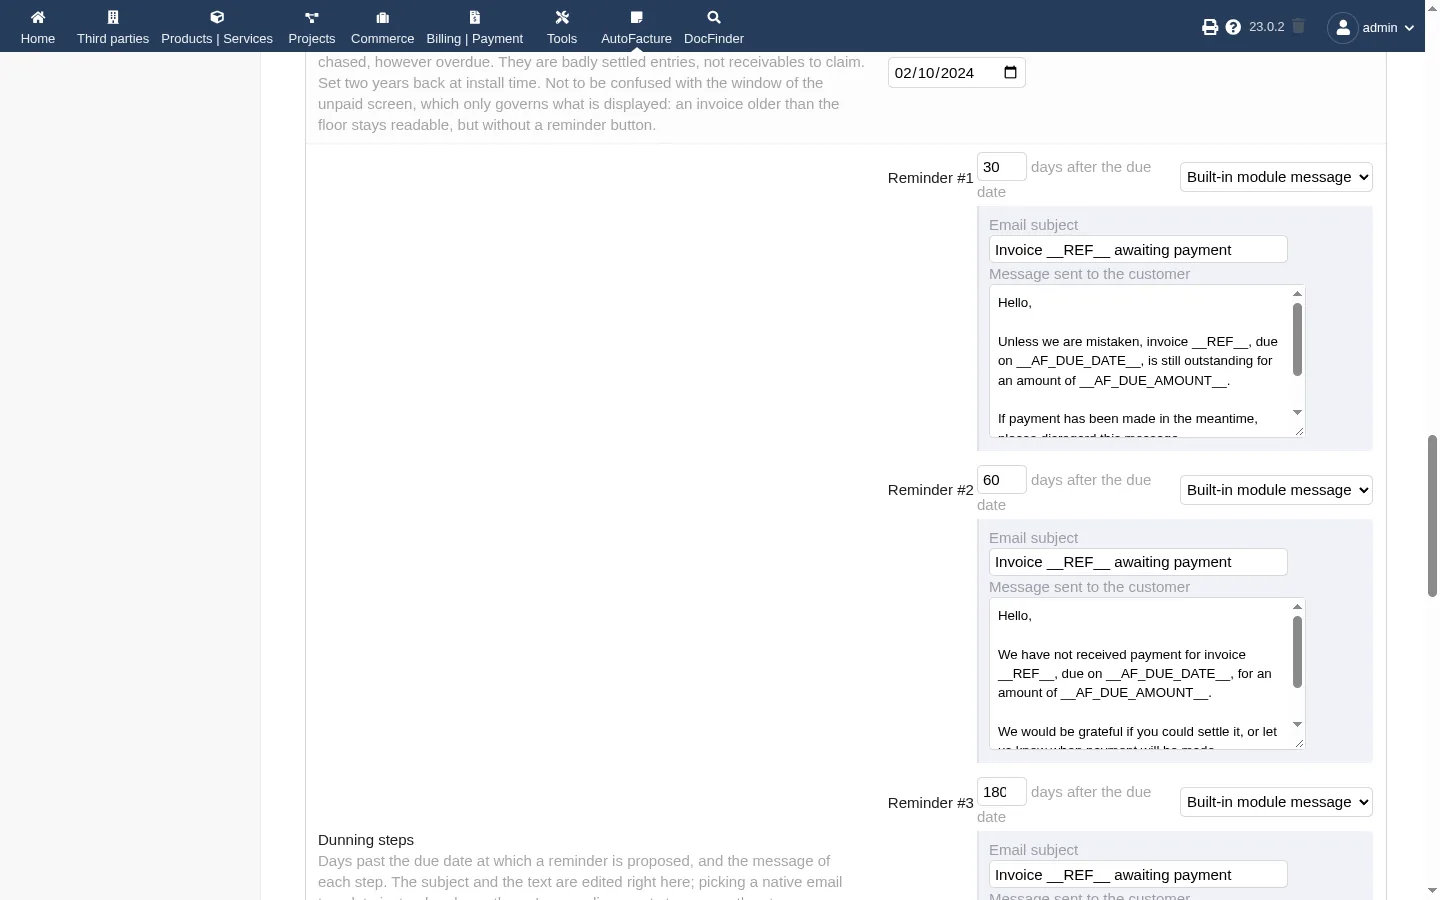
Task: Click the main page vertical scrollbar thumb
Action: tap(1432, 516)
